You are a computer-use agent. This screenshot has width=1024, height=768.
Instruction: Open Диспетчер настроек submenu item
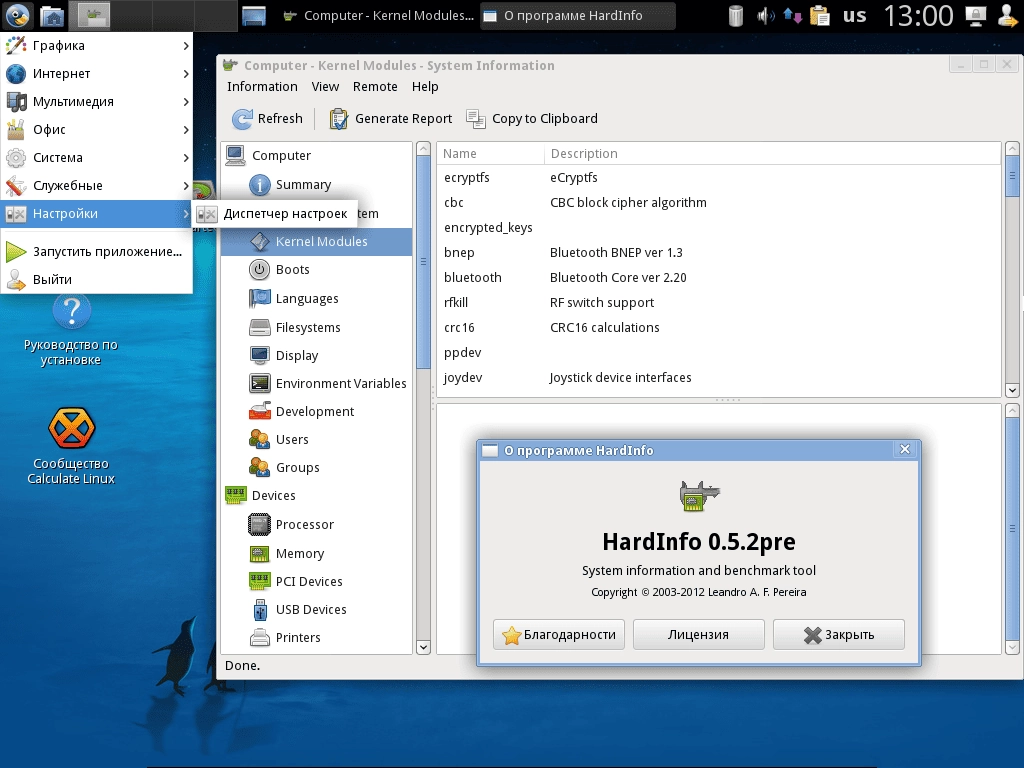275,214
